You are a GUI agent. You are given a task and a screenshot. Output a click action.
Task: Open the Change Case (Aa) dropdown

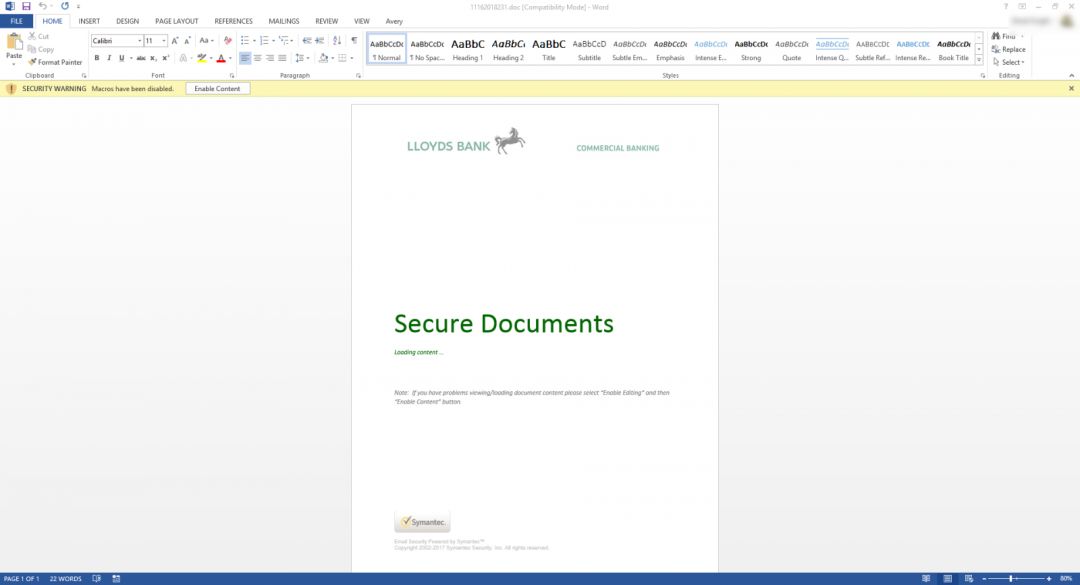click(x=206, y=41)
